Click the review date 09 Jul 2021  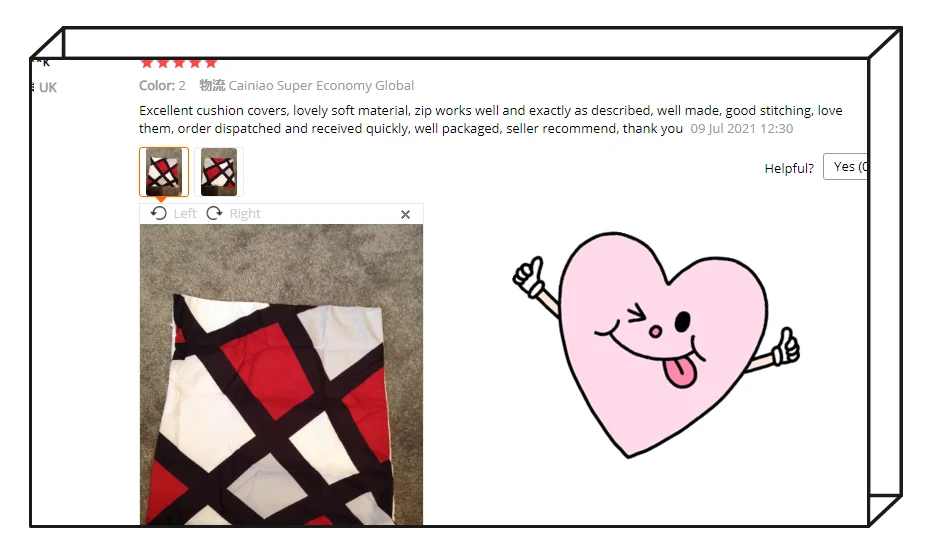click(x=742, y=129)
